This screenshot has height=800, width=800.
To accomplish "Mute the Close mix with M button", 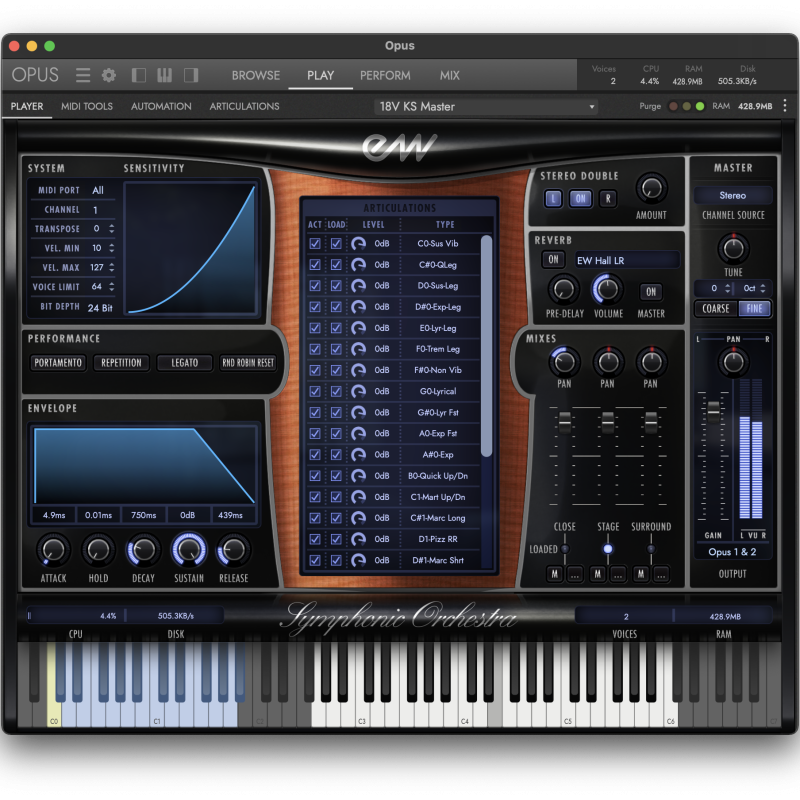I will pyautogui.click(x=555, y=574).
